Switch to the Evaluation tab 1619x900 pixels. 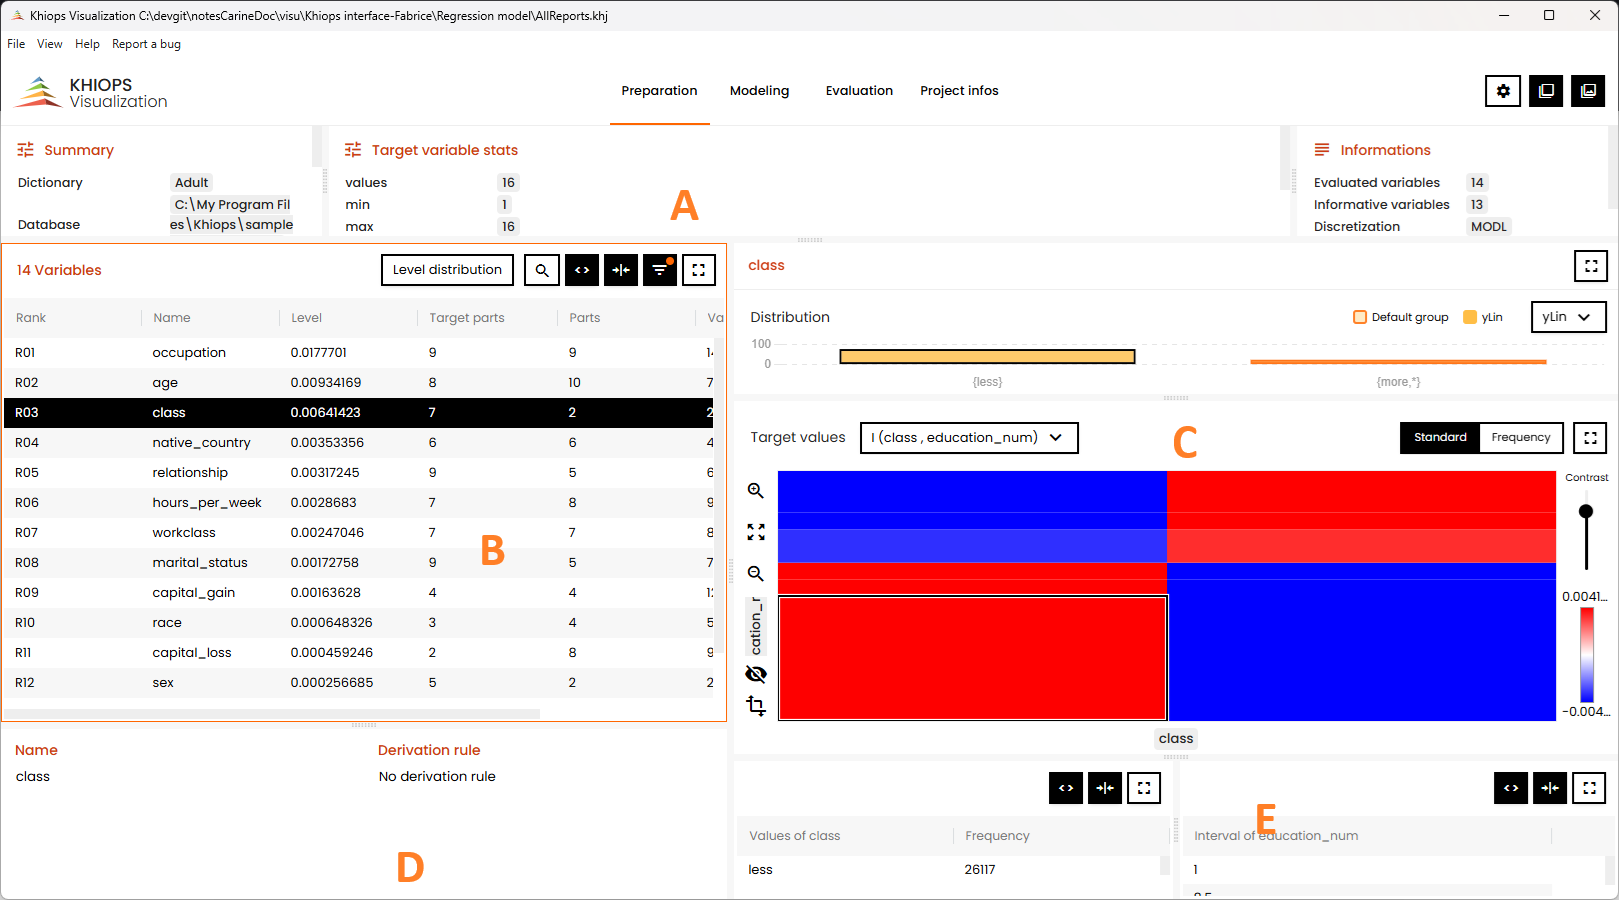pos(859,91)
